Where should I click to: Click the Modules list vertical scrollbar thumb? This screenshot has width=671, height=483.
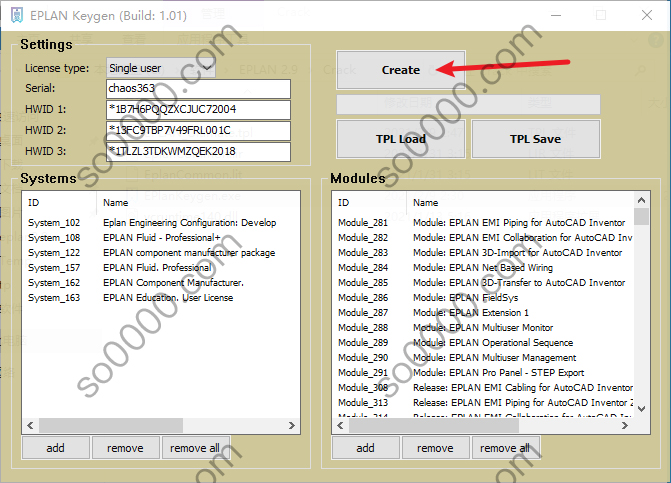(x=641, y=216)
